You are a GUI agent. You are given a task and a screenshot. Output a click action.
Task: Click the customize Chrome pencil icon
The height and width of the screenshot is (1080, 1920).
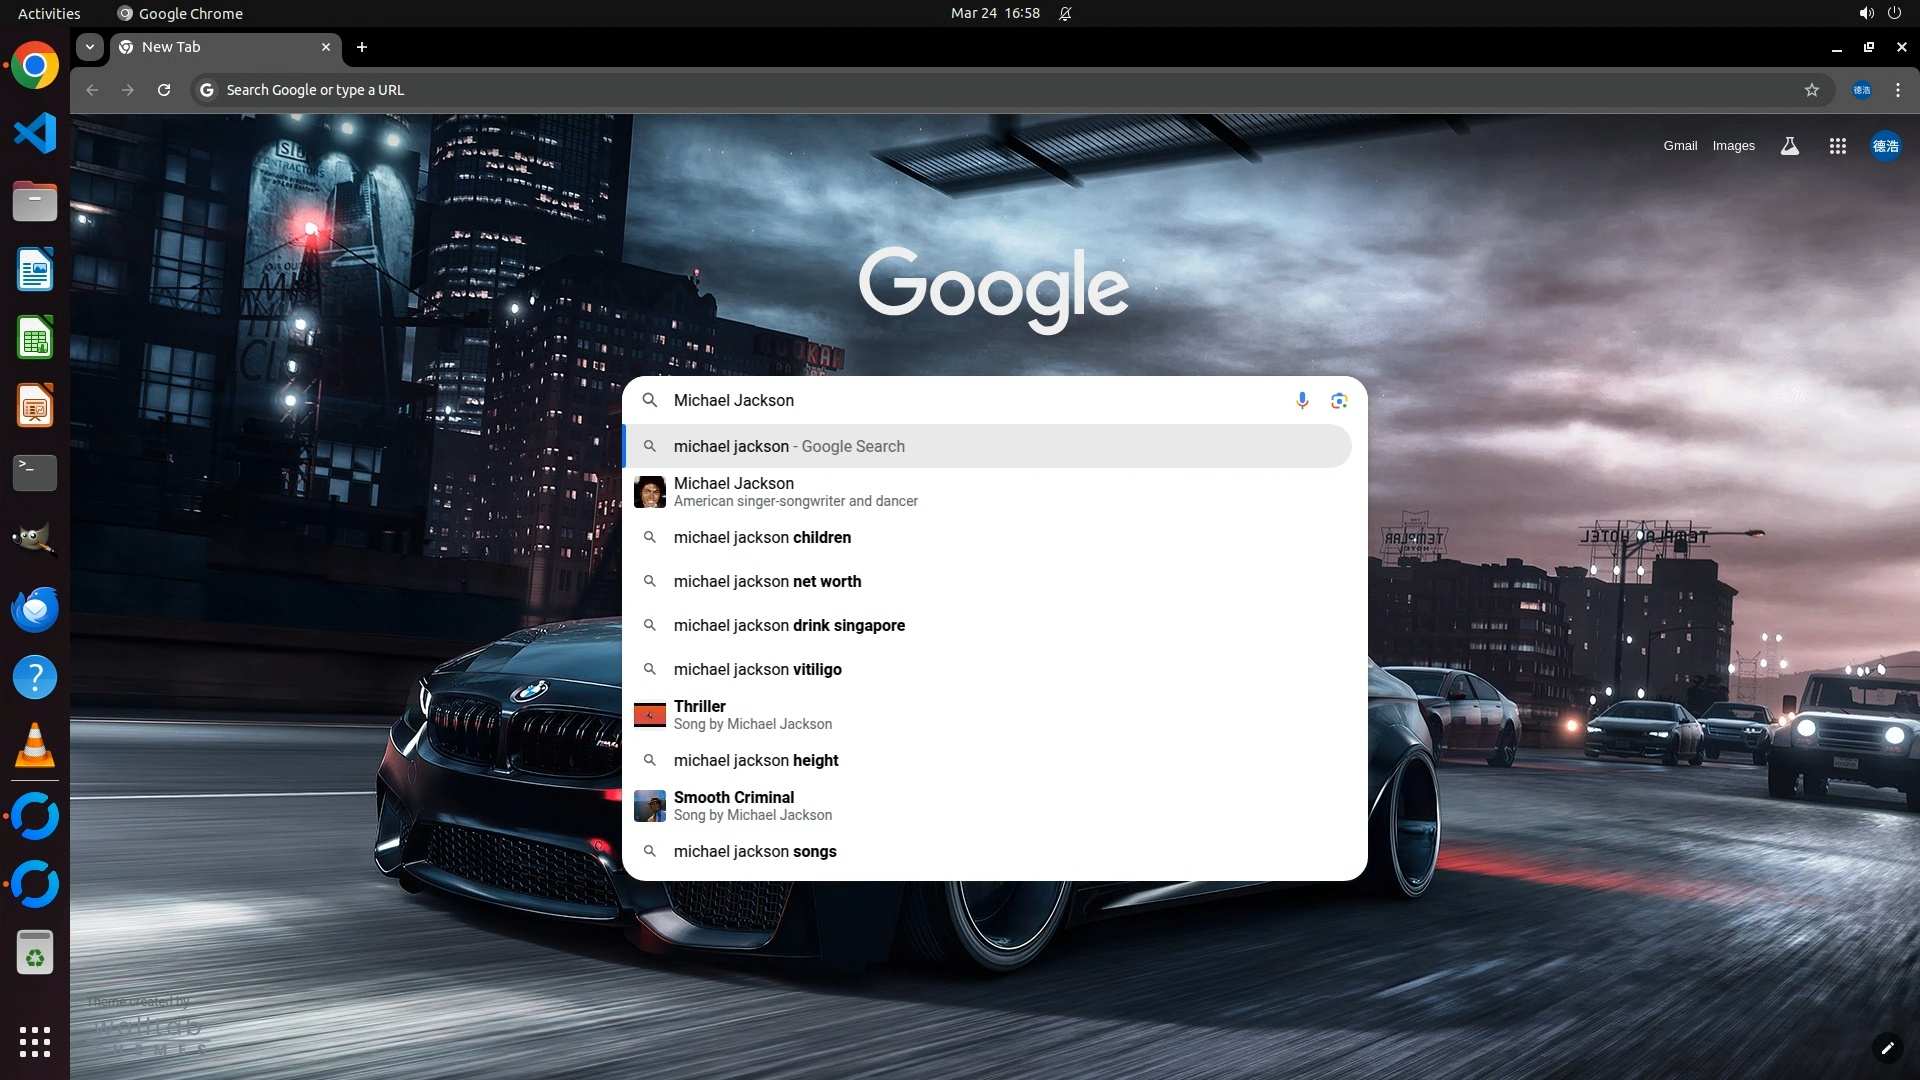point(1887,1047)
